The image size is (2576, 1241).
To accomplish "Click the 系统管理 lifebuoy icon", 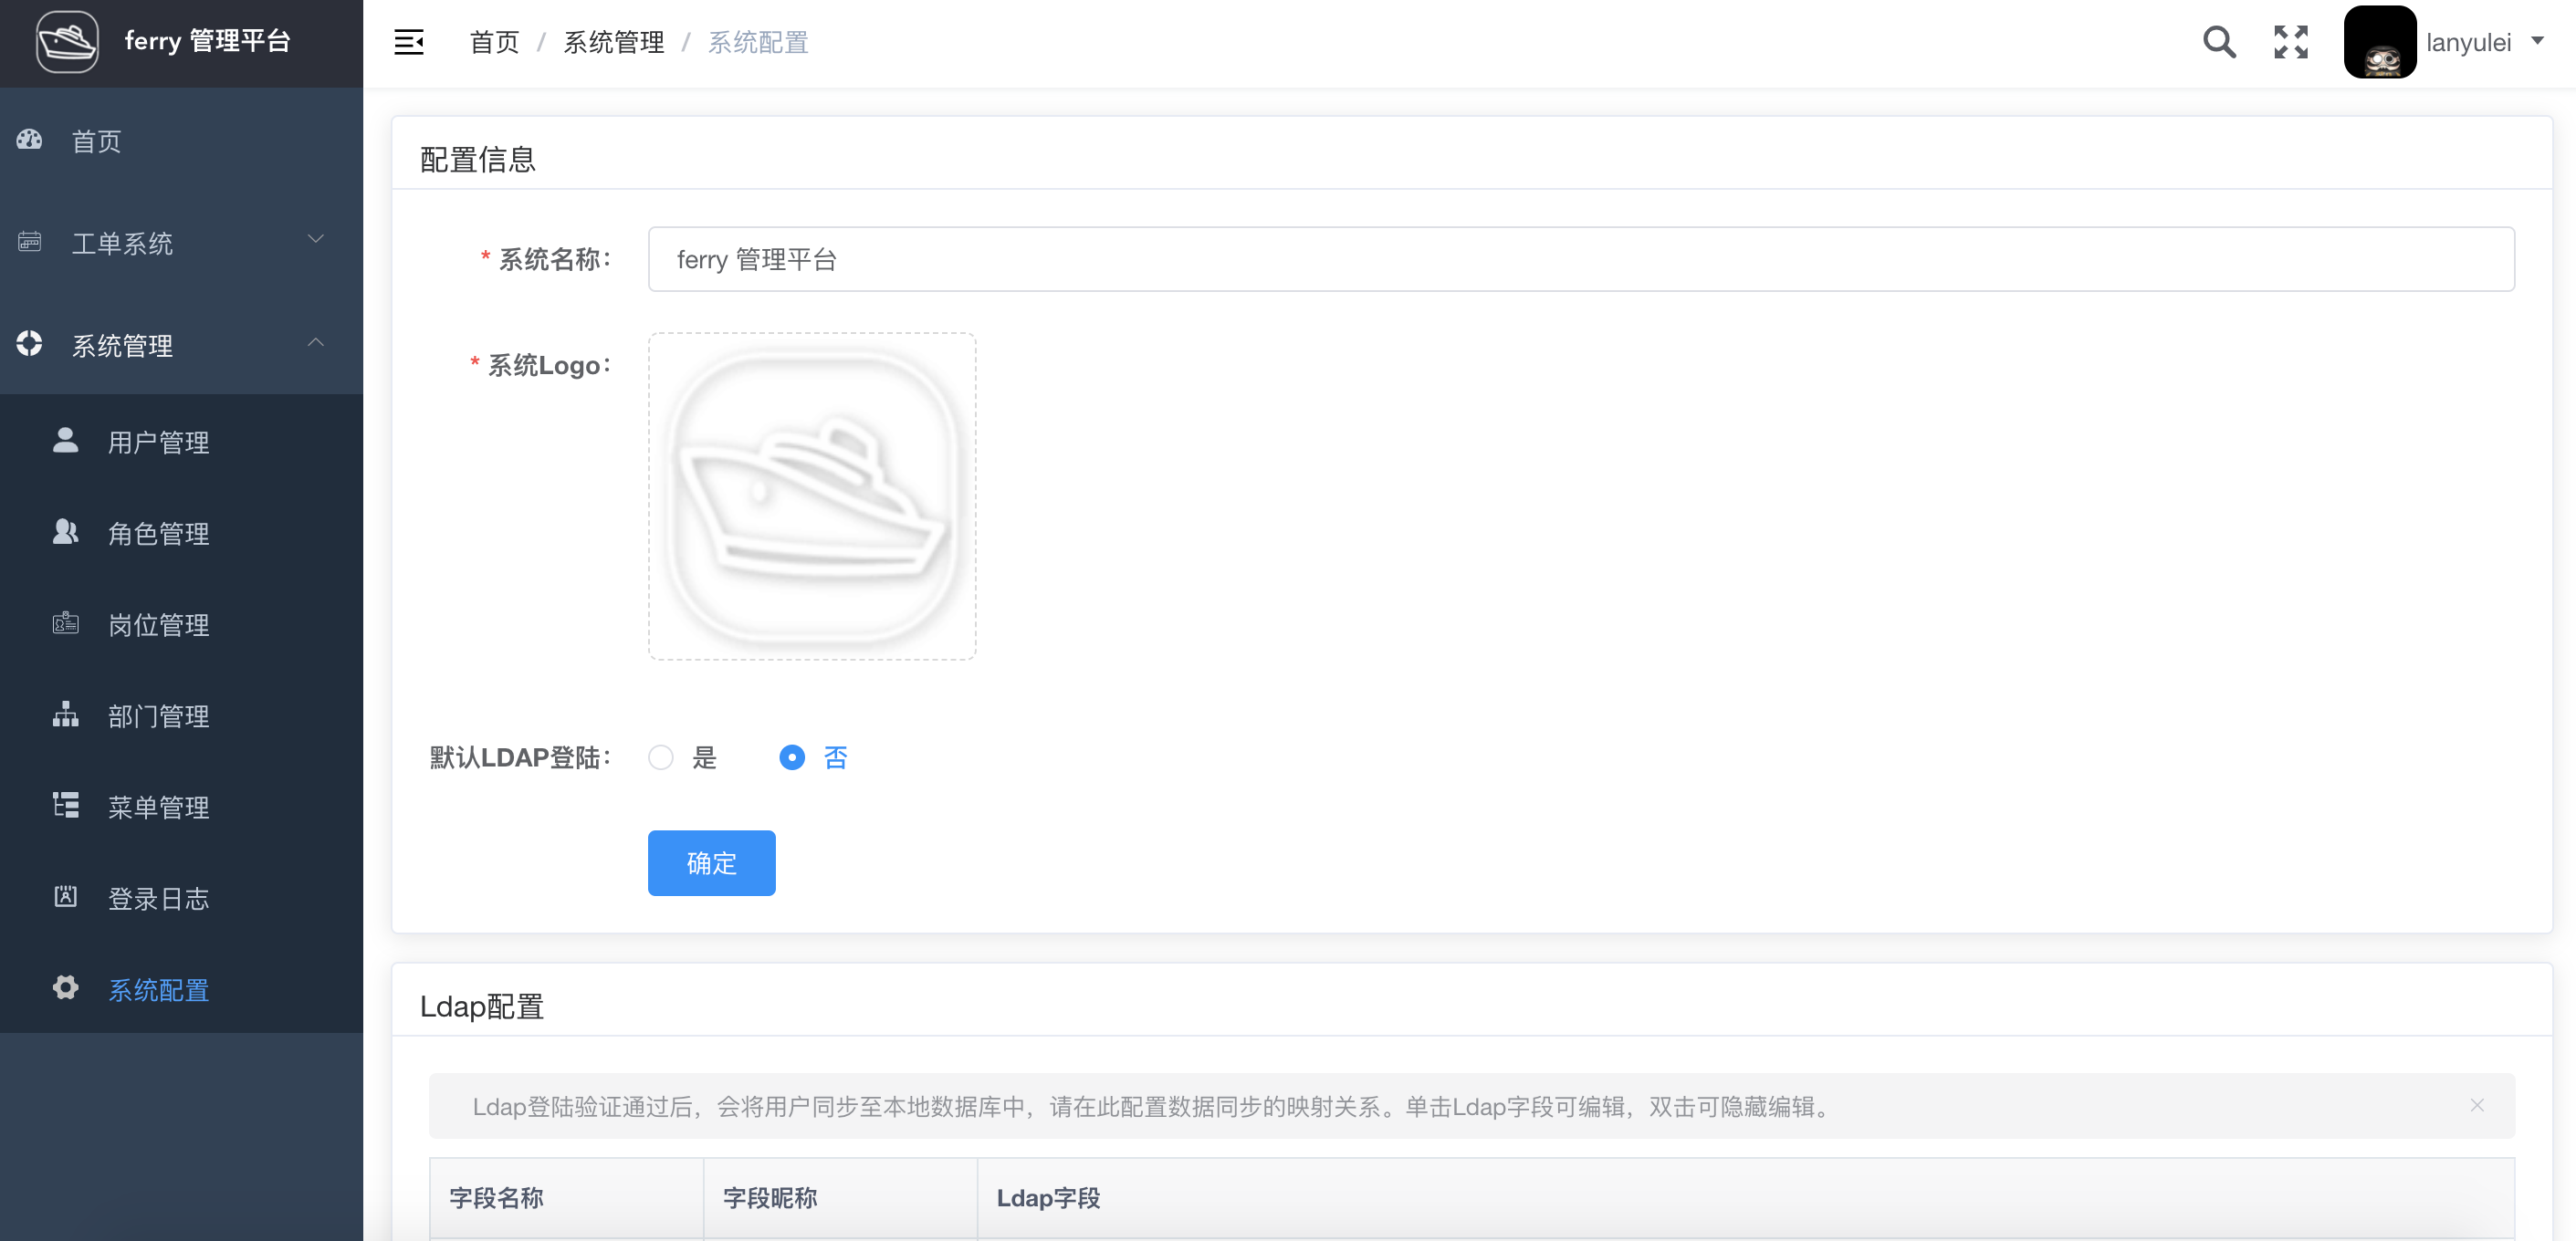I will 29,344.
